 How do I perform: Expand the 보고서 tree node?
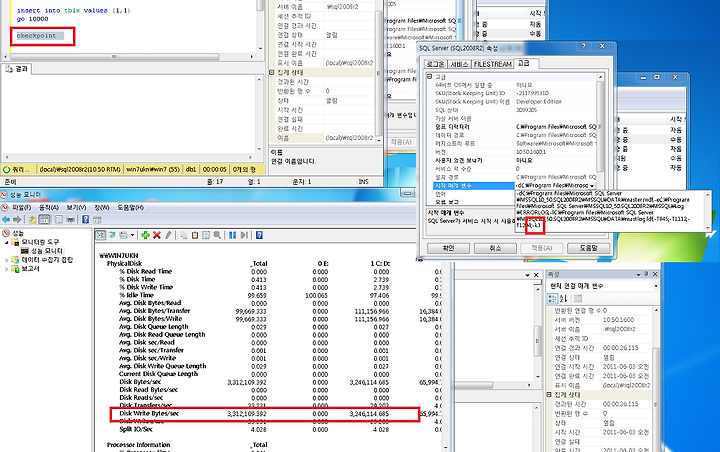pyautogui.click(x=6, y=269)
